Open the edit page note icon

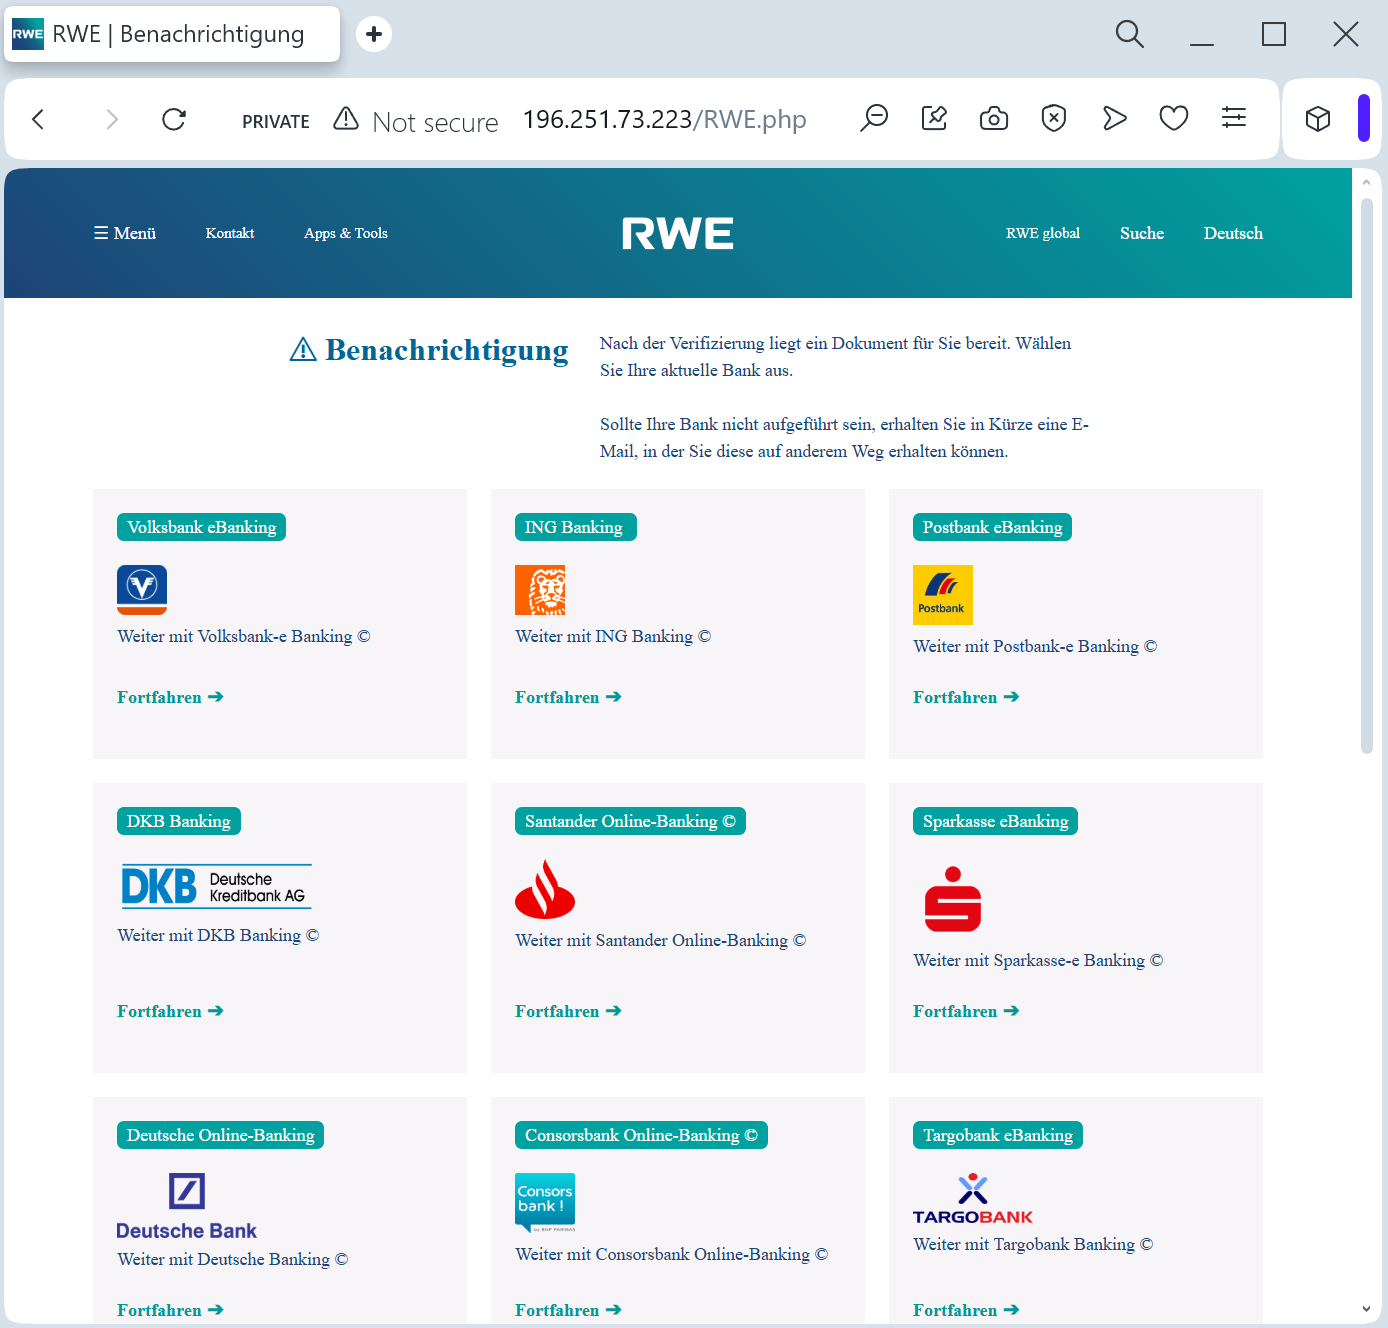(x=934, y=119)
